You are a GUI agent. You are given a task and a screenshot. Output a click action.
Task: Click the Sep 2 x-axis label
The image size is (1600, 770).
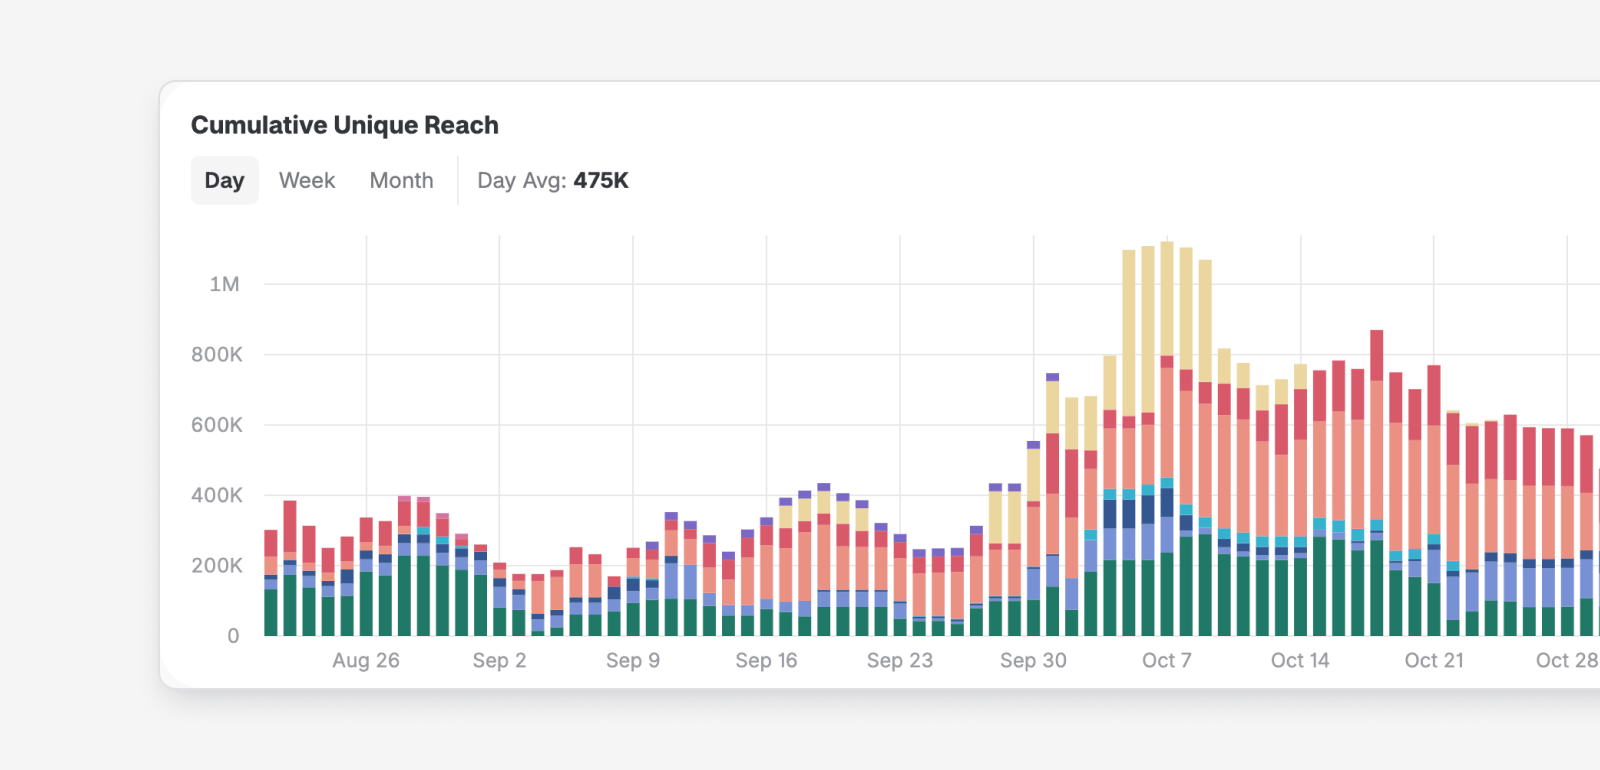pos(499,660)
